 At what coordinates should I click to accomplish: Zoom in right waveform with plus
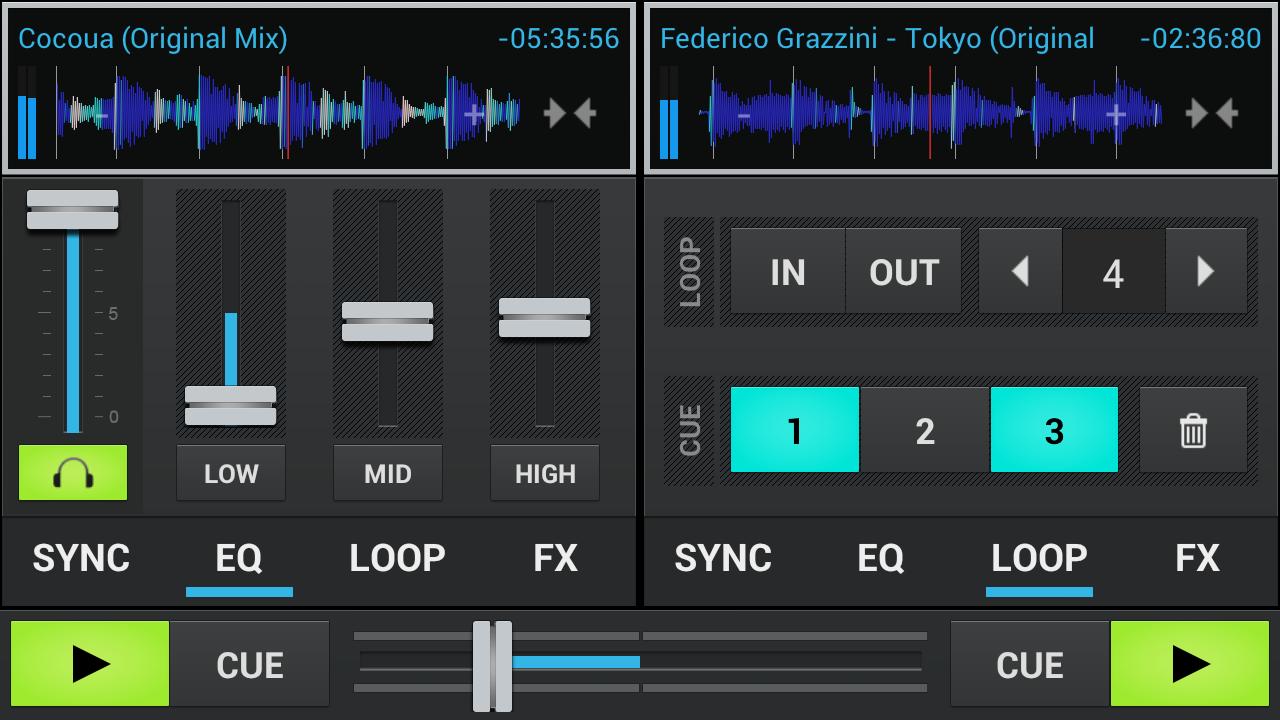(1116, 115)
